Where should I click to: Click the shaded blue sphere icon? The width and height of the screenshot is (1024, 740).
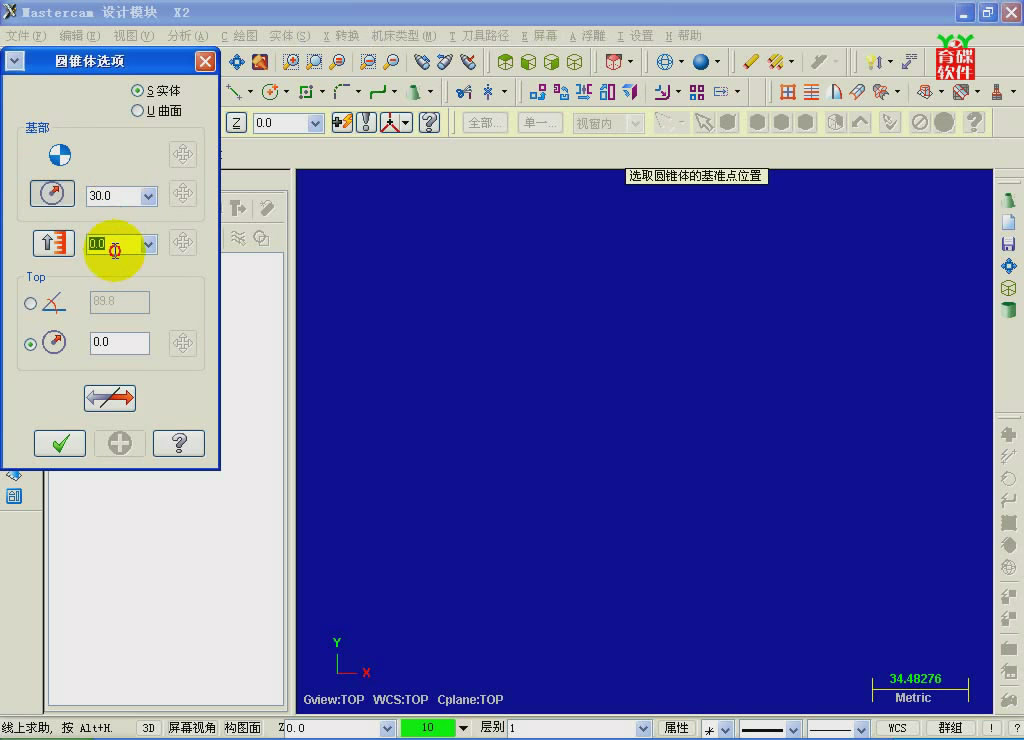[701, 62]
